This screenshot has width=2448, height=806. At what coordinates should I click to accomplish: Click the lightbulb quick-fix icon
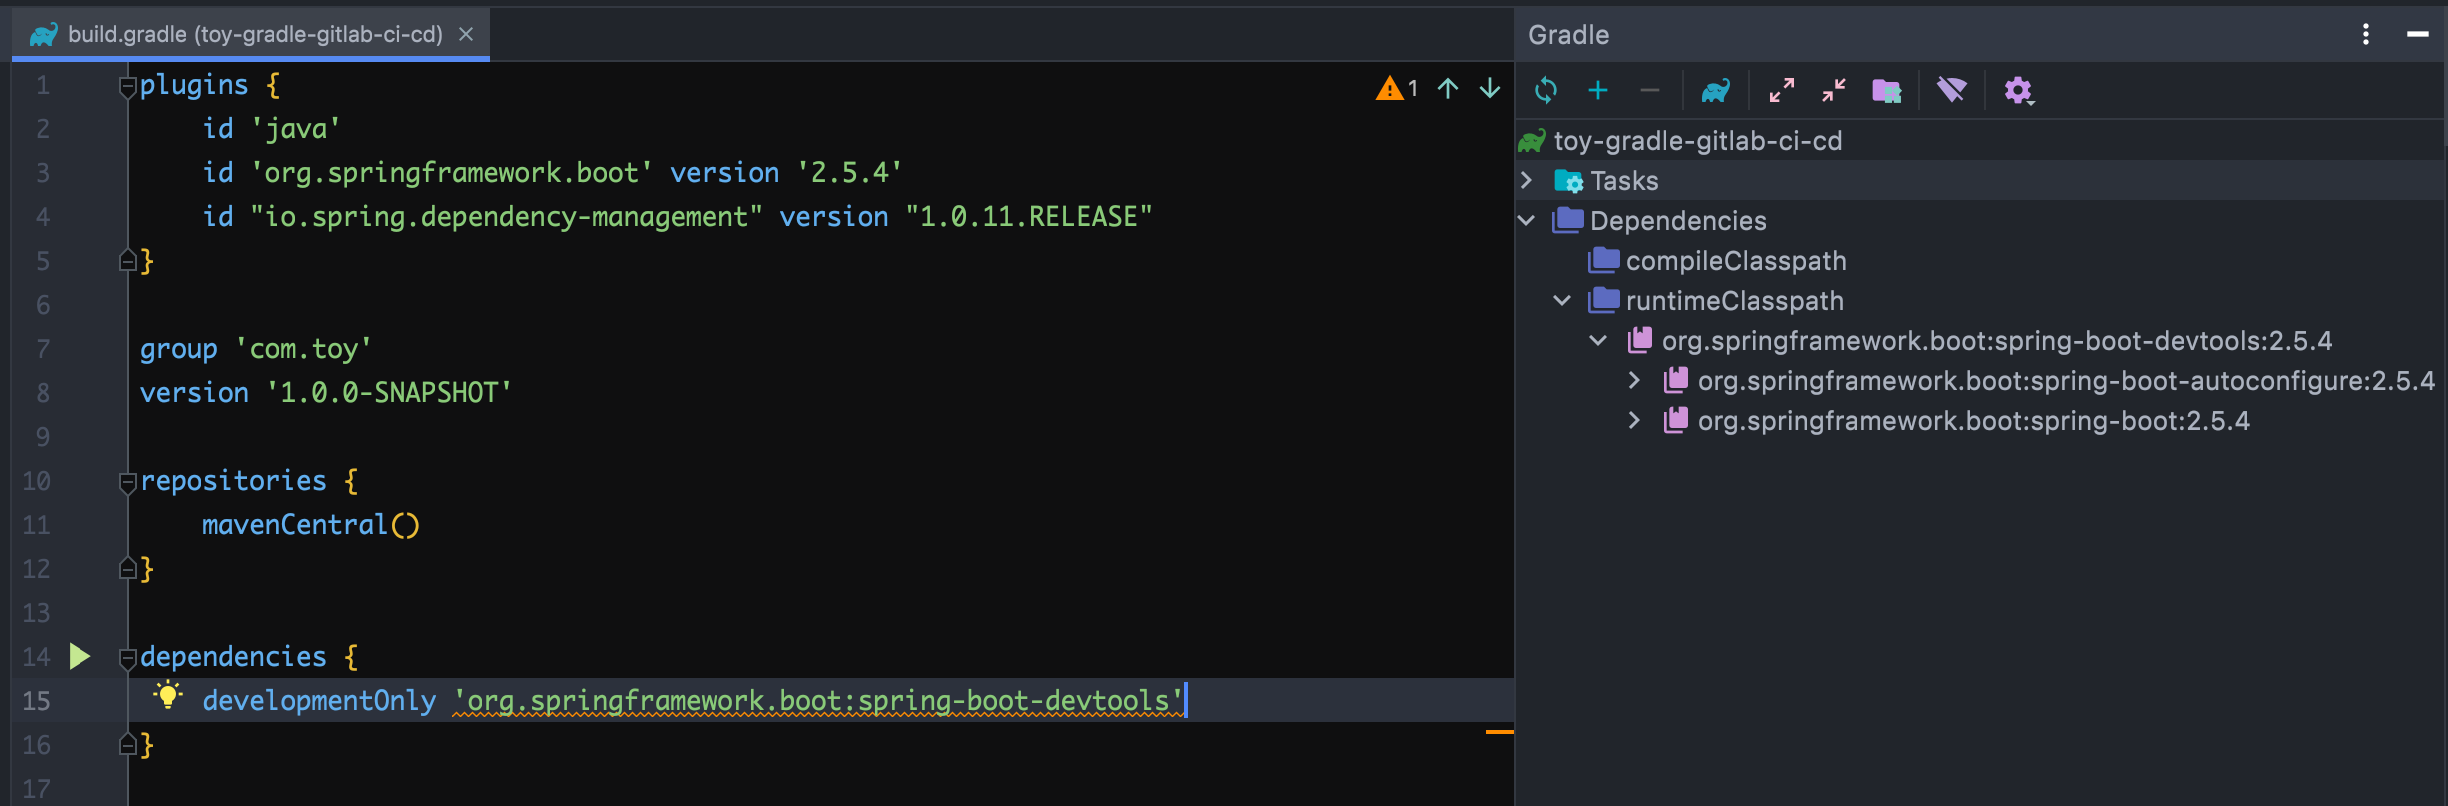[168, 695]
